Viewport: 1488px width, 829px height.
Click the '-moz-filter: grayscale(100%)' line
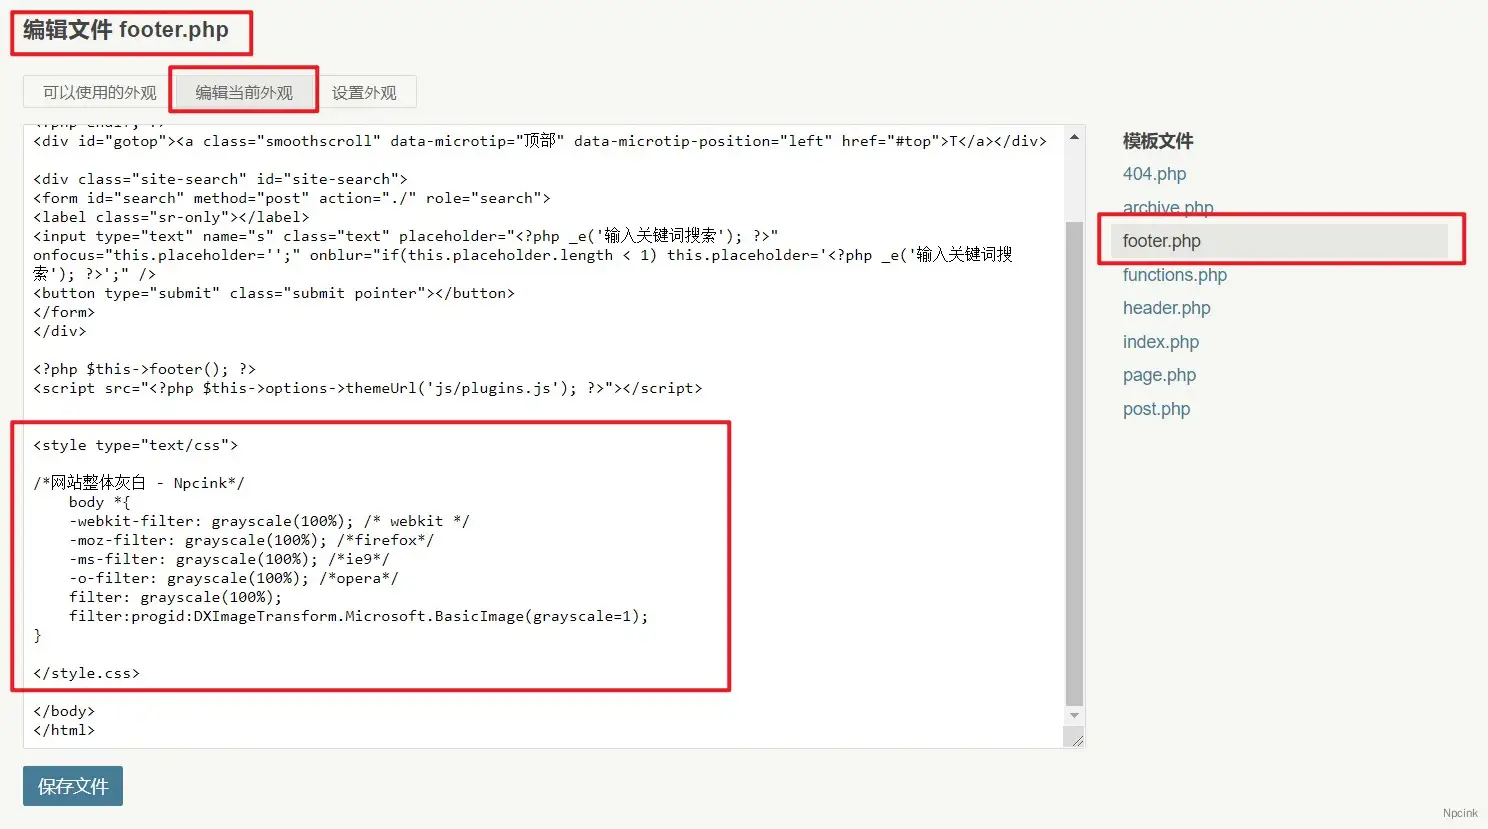(x=251, y=540)
